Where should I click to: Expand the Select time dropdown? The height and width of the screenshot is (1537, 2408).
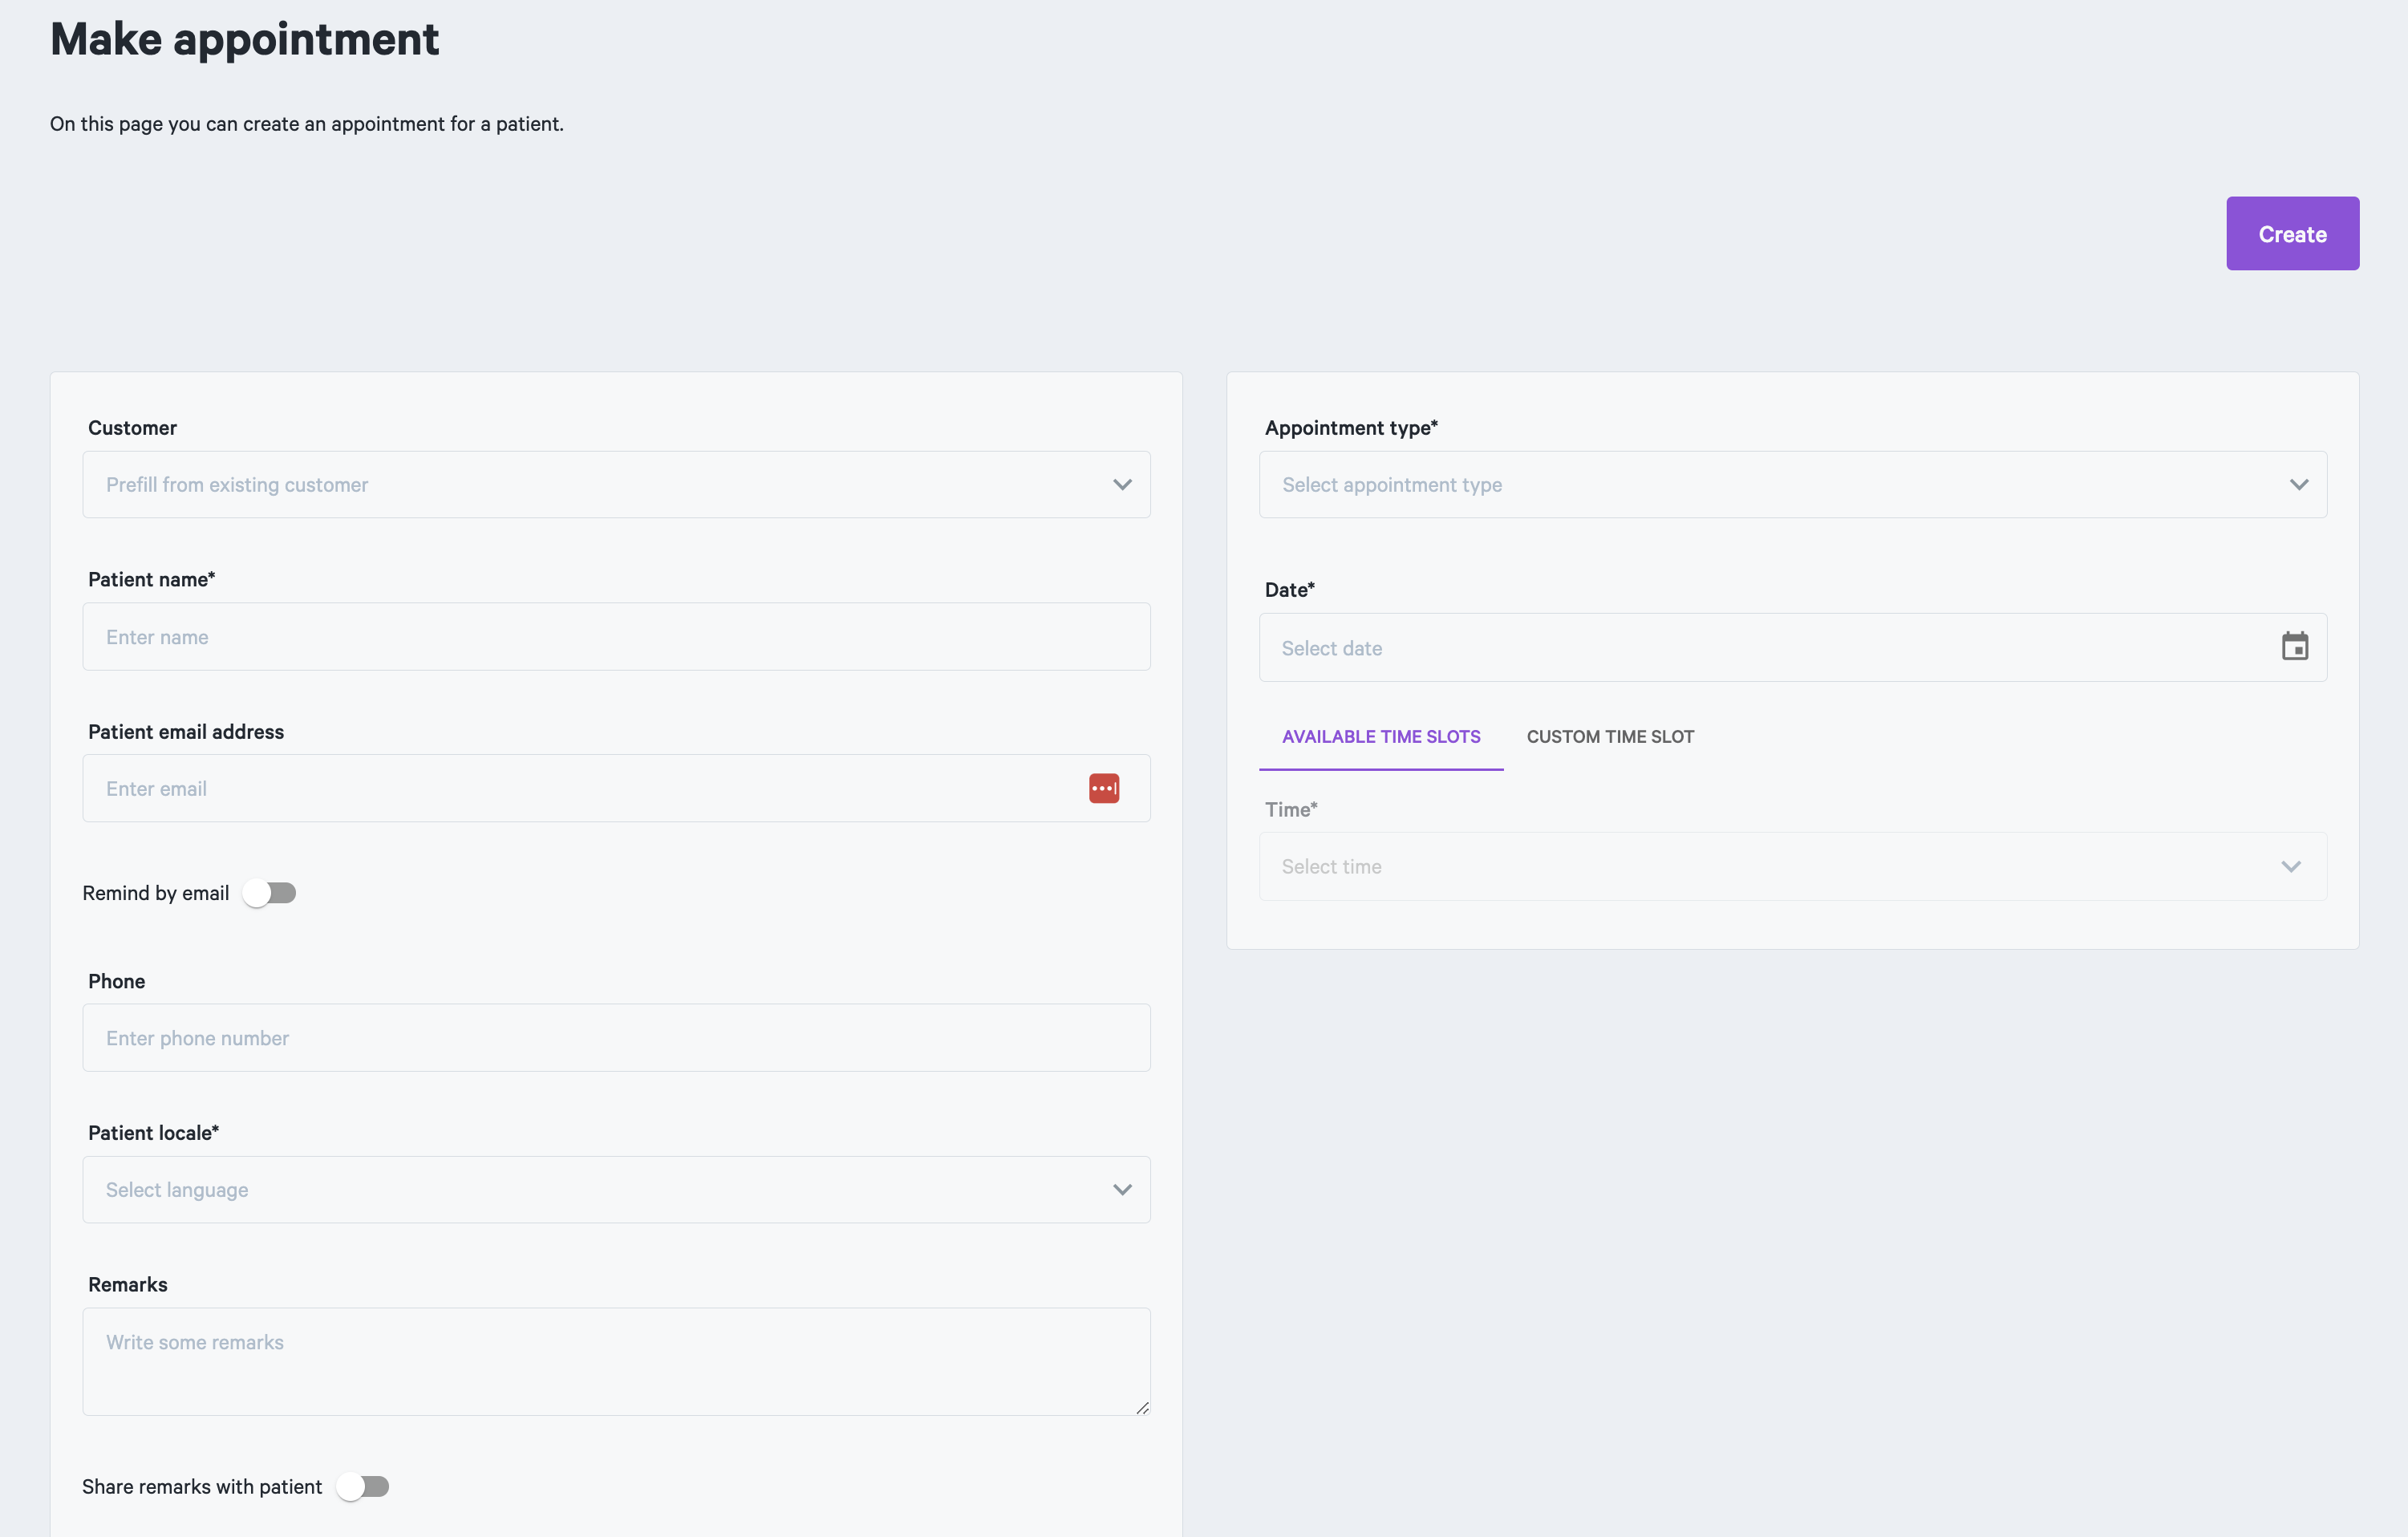[x=1792, y=867]
